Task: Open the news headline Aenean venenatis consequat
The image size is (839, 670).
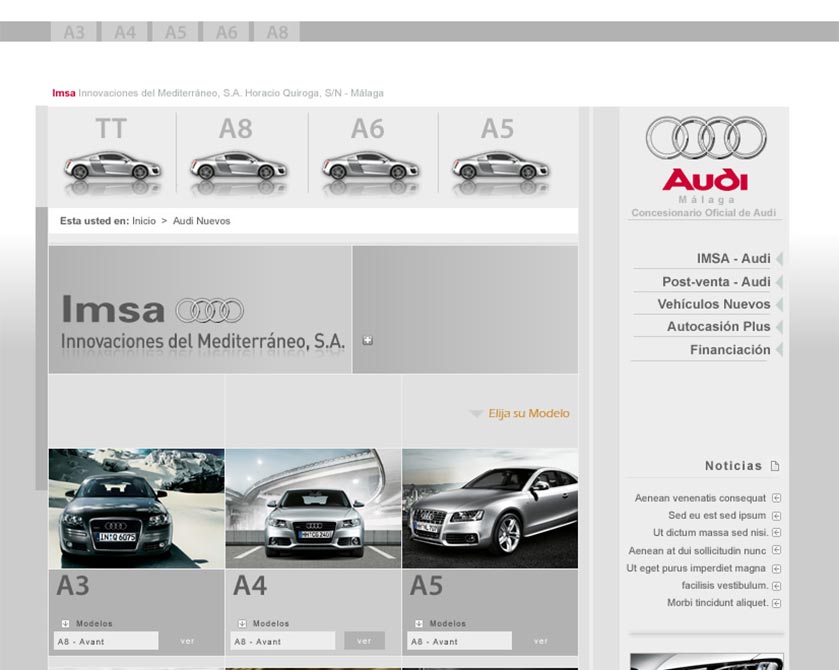Action: pos(700,498)
